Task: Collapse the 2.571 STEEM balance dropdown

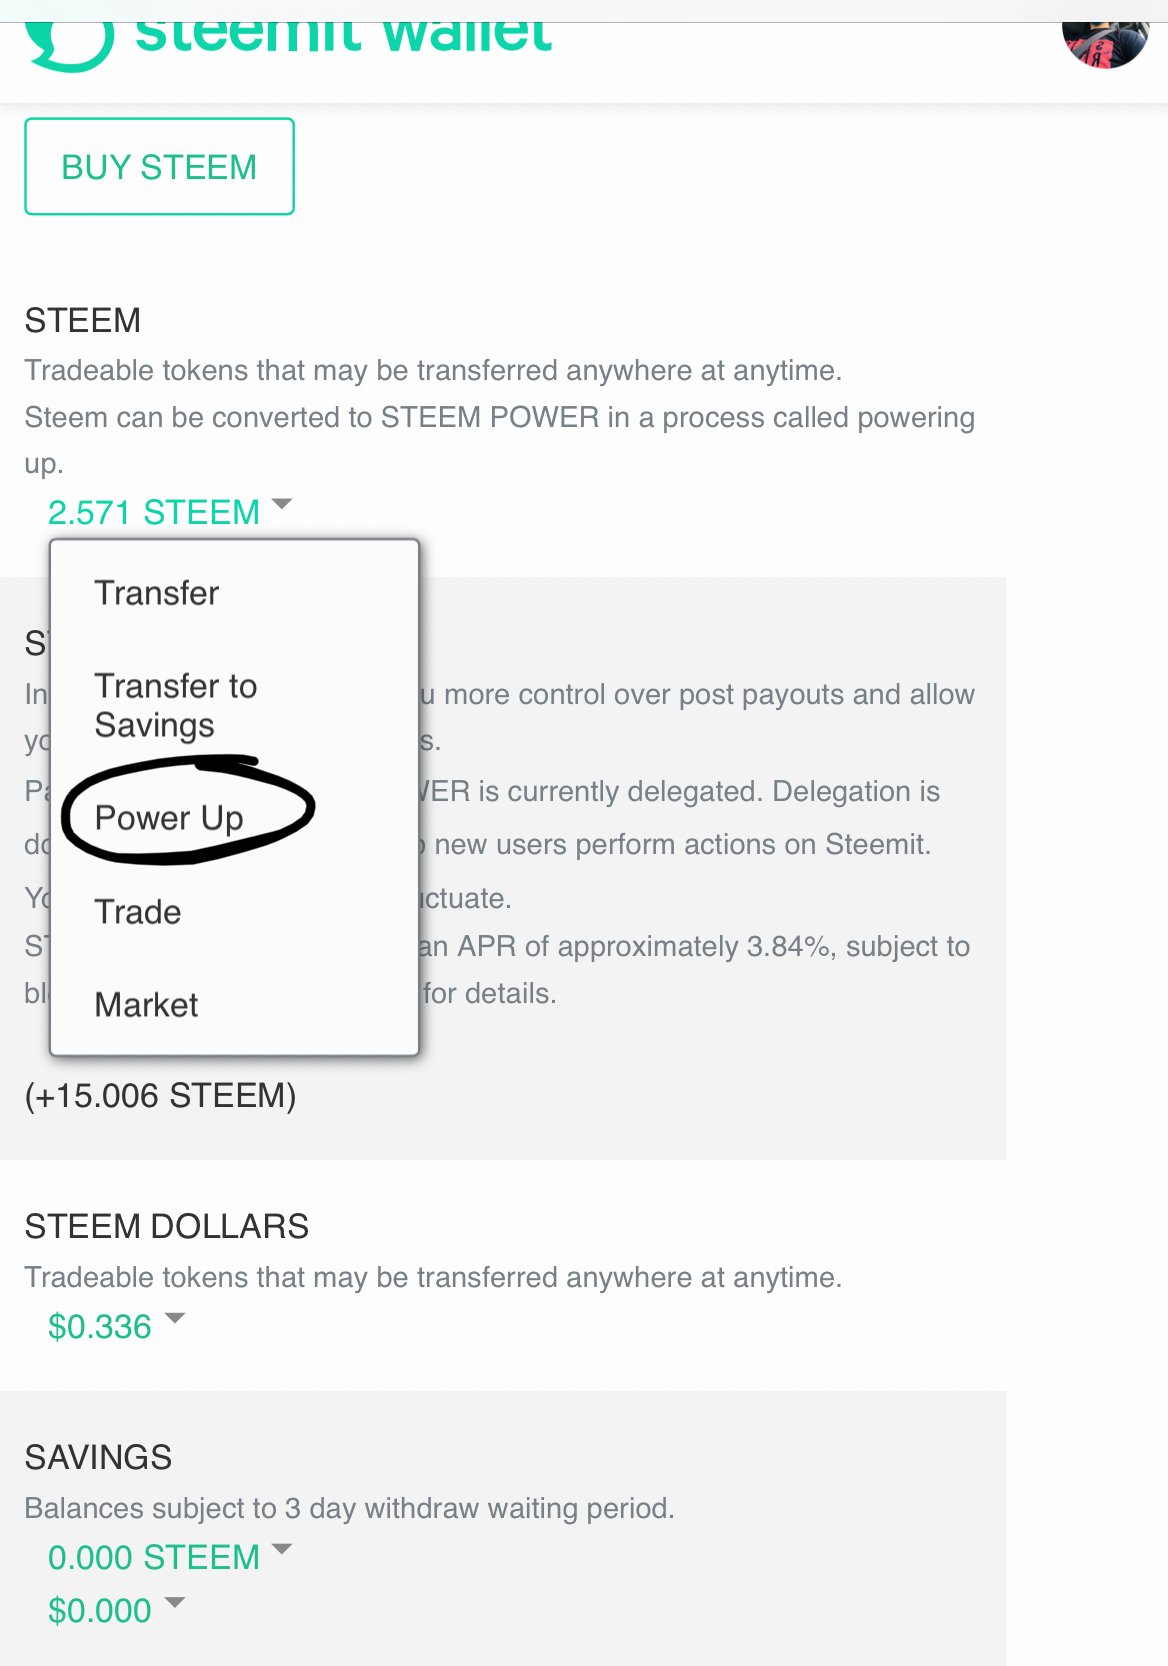Action: (x=154, y=512)
